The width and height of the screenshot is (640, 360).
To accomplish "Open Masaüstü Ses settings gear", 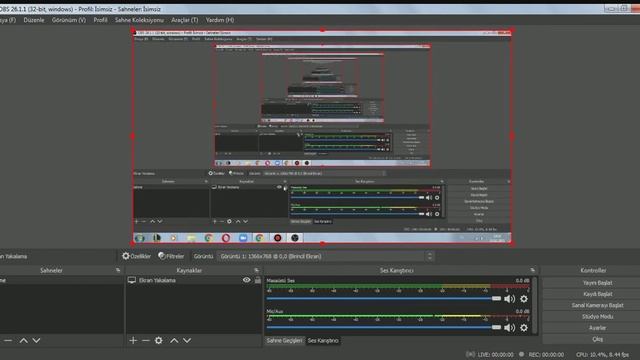I will coord(524,299).
